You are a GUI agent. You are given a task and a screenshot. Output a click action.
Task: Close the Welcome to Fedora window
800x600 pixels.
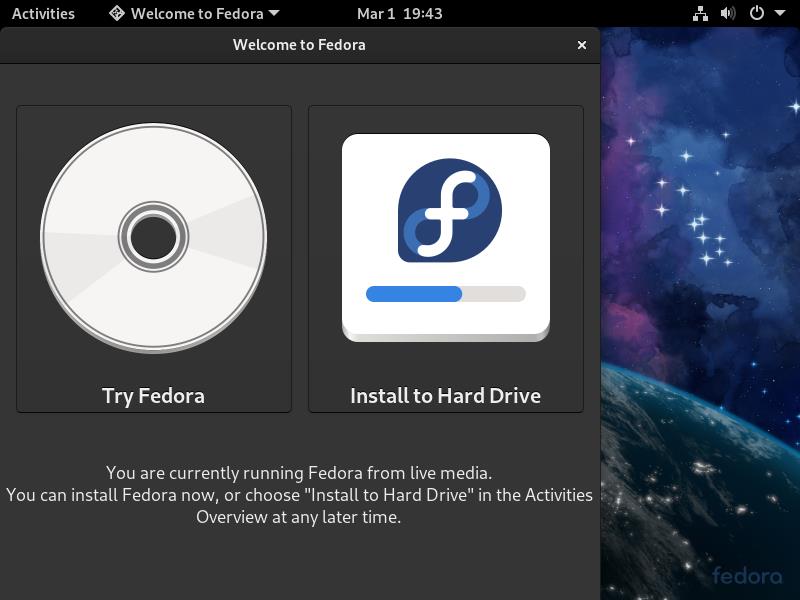(582, 45)
